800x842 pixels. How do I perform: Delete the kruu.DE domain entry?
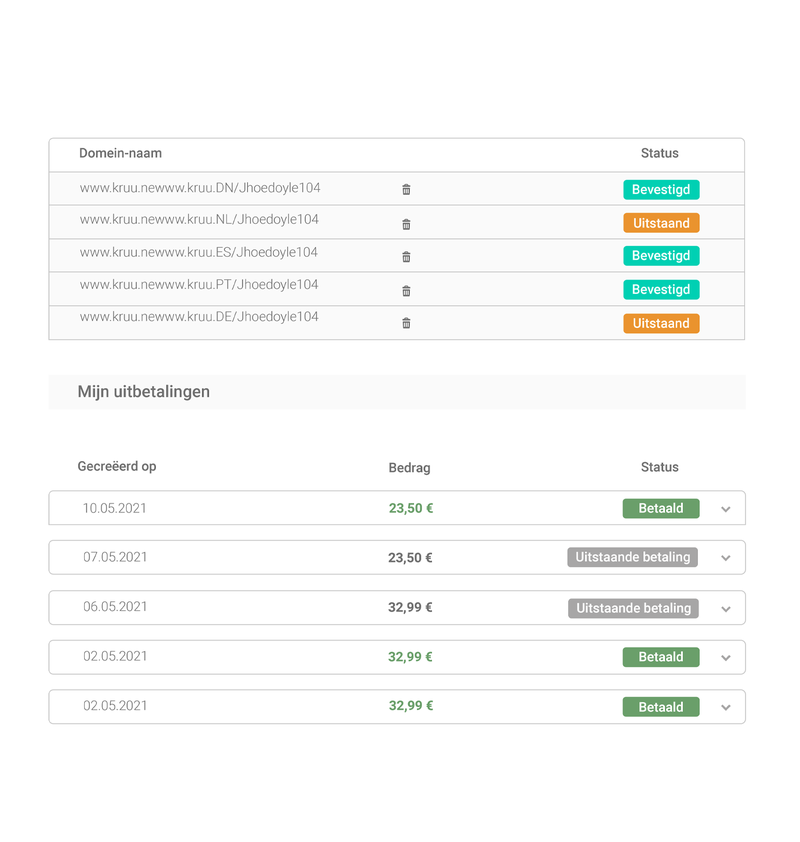coord(406,323)
